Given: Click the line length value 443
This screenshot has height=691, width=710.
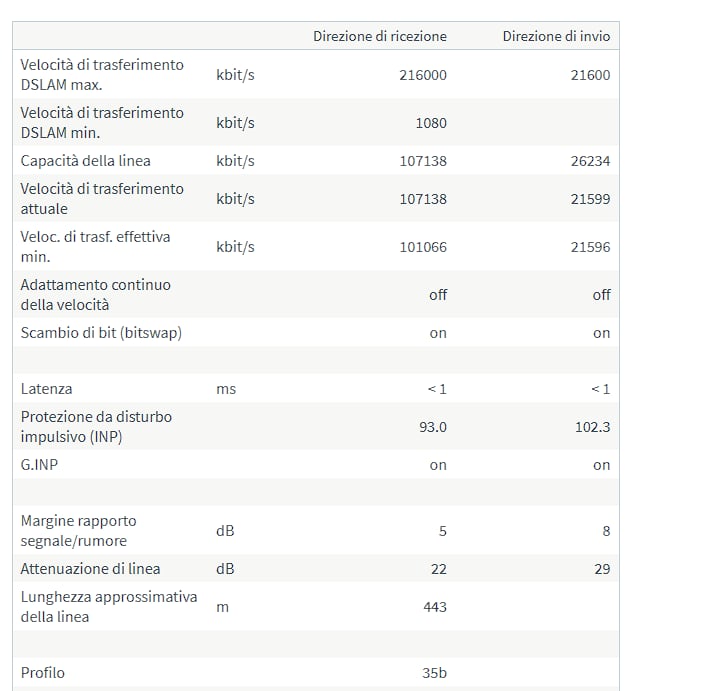Looking at the screenshot, I should point(435,607).
